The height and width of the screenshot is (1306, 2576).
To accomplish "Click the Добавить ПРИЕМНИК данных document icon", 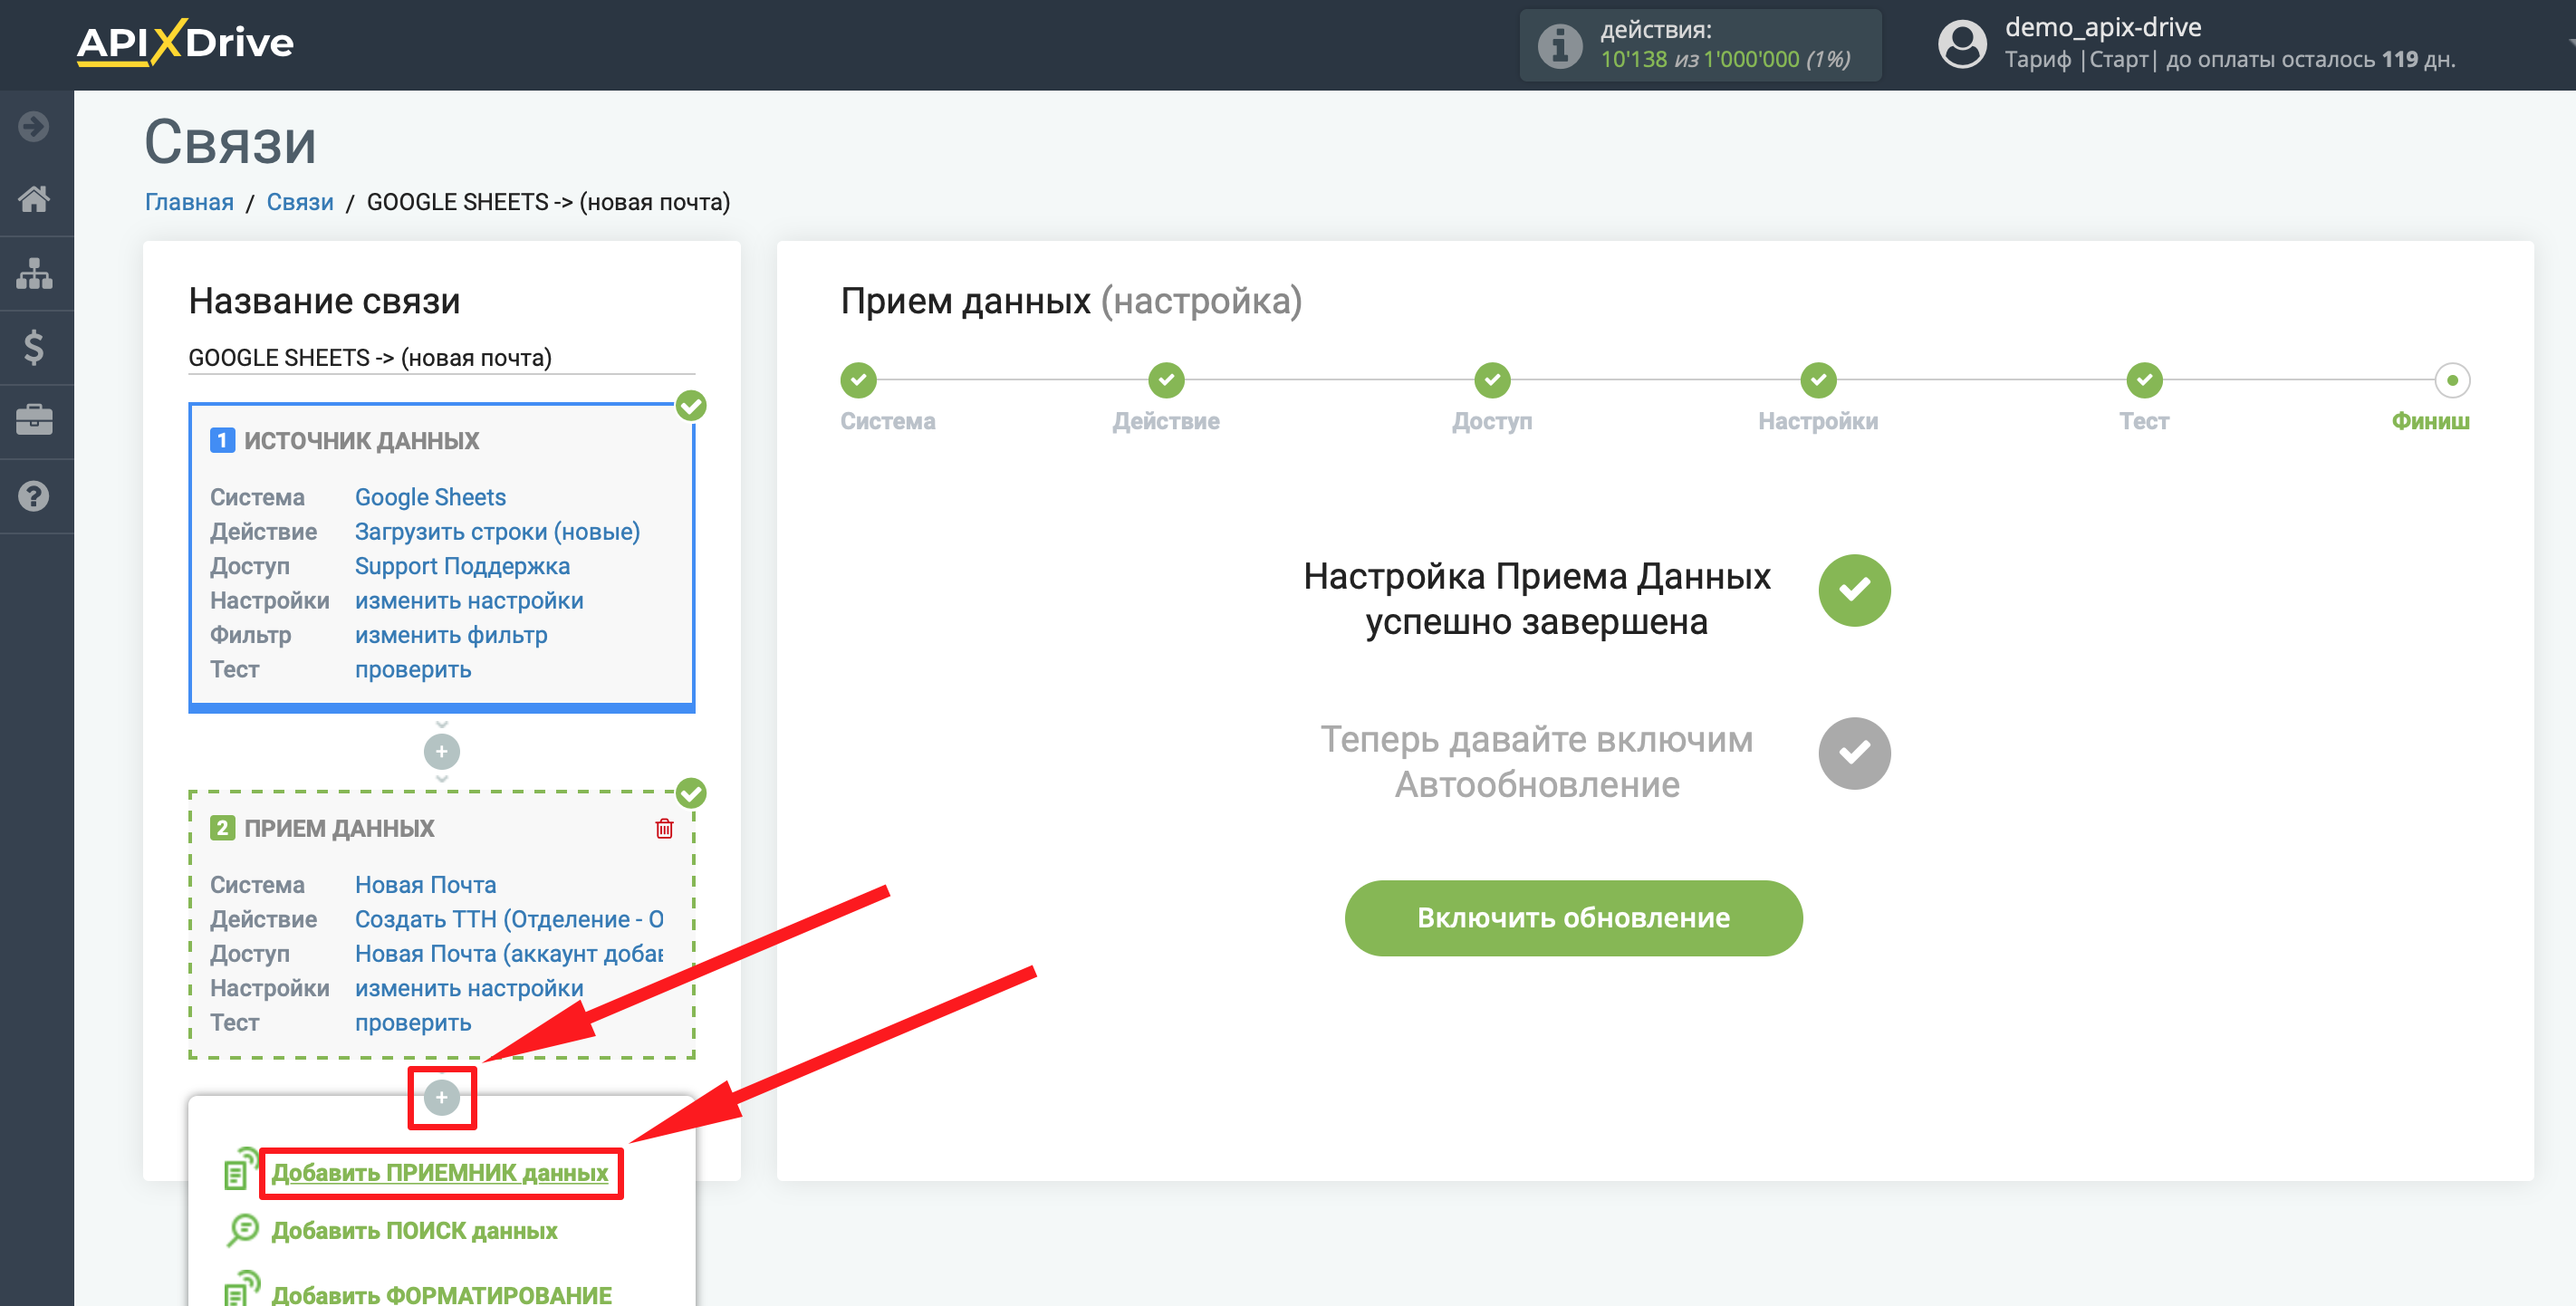I will (240, 1169).
